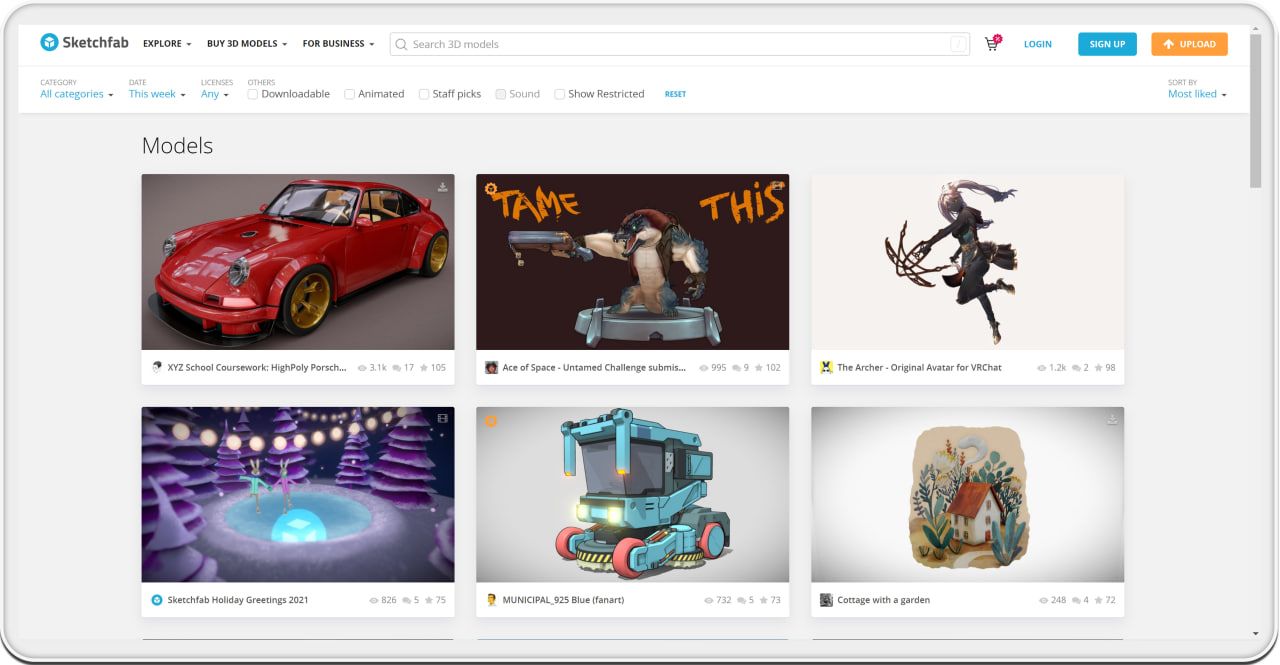
Task: Open the Most liked sort dropdown
Action: pyautogui.click(x=1196, y=94)
